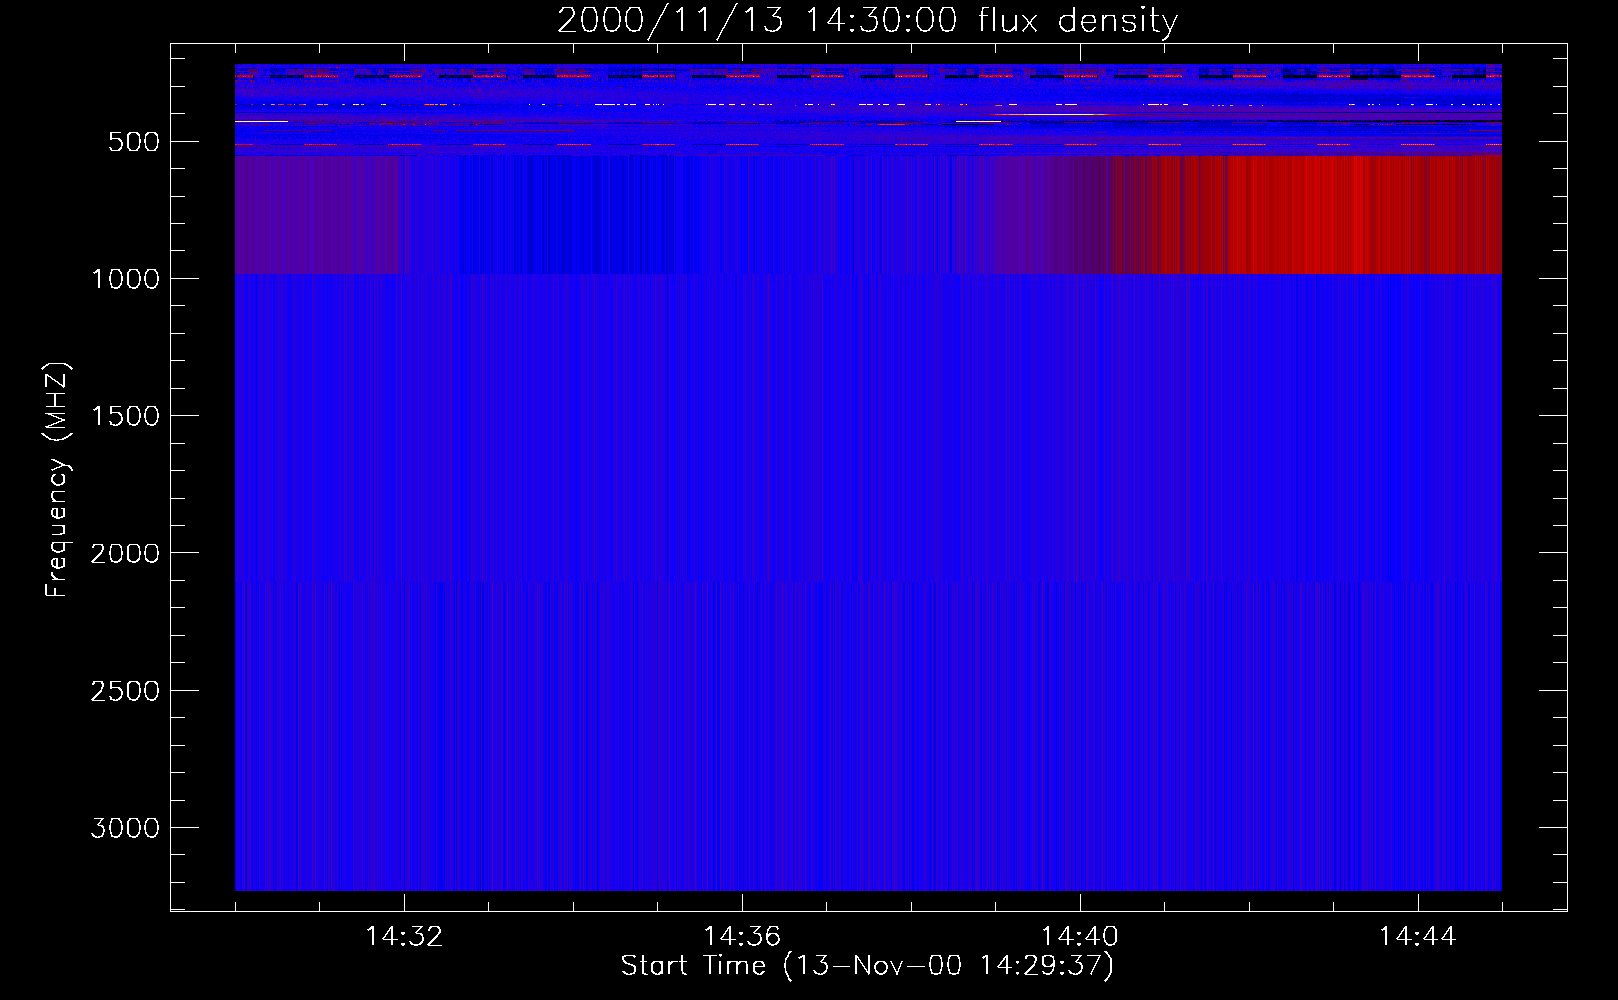Click the 14:40 time tick label

click(x=1080, y=937)
